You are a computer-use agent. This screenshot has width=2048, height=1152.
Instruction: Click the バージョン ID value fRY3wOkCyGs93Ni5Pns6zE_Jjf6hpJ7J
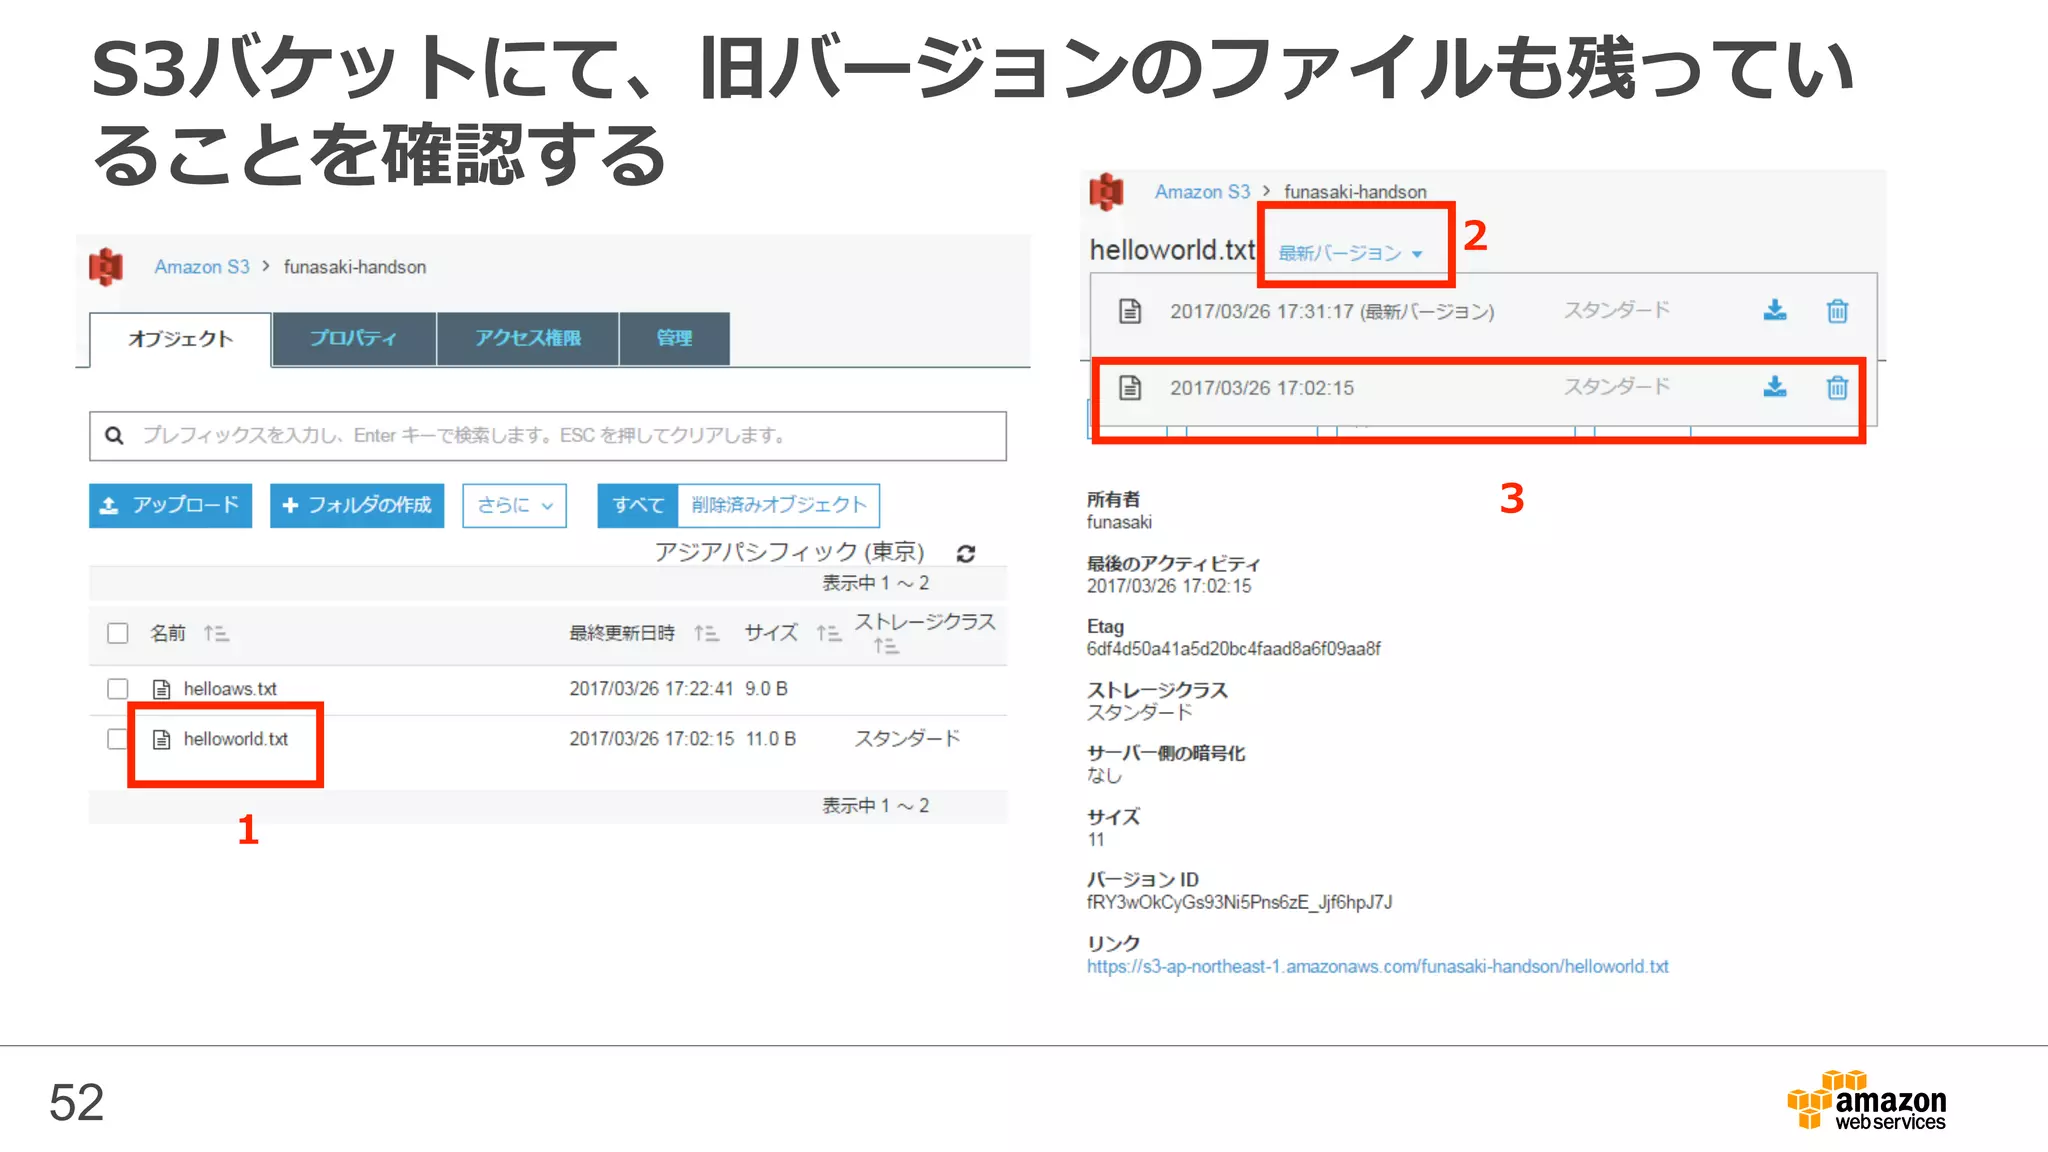(x=1239, y=902)
